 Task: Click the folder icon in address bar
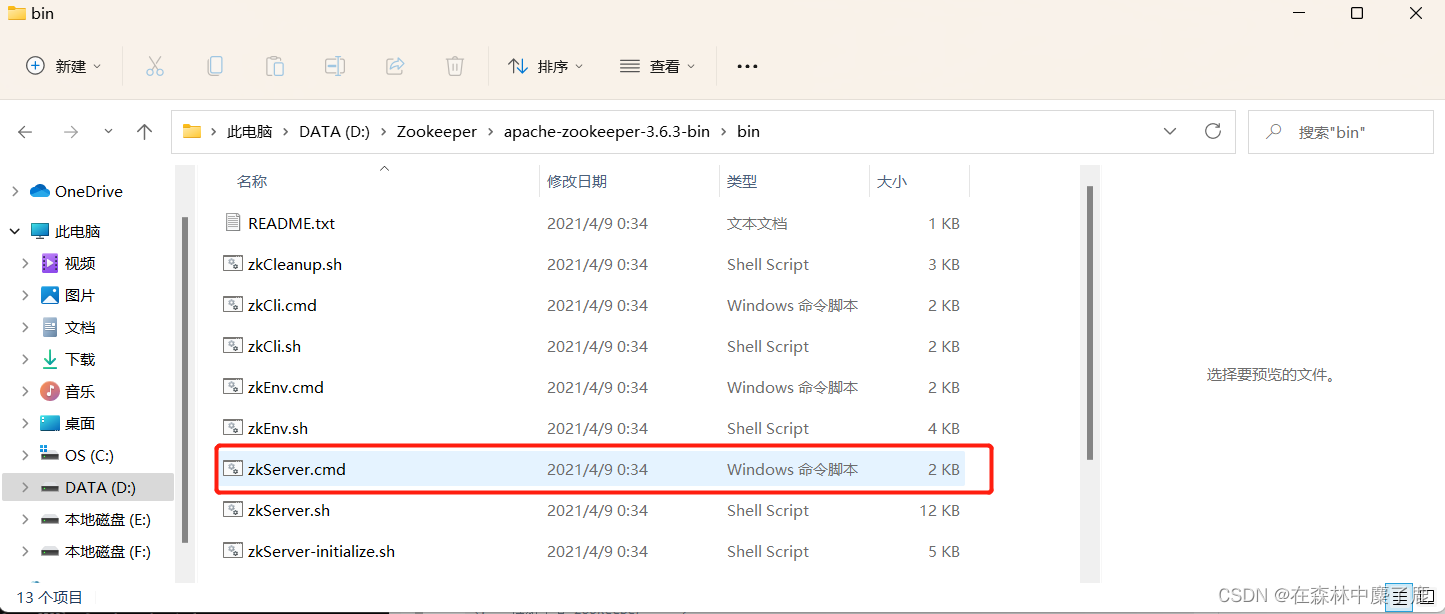click(x=192, y=131)
